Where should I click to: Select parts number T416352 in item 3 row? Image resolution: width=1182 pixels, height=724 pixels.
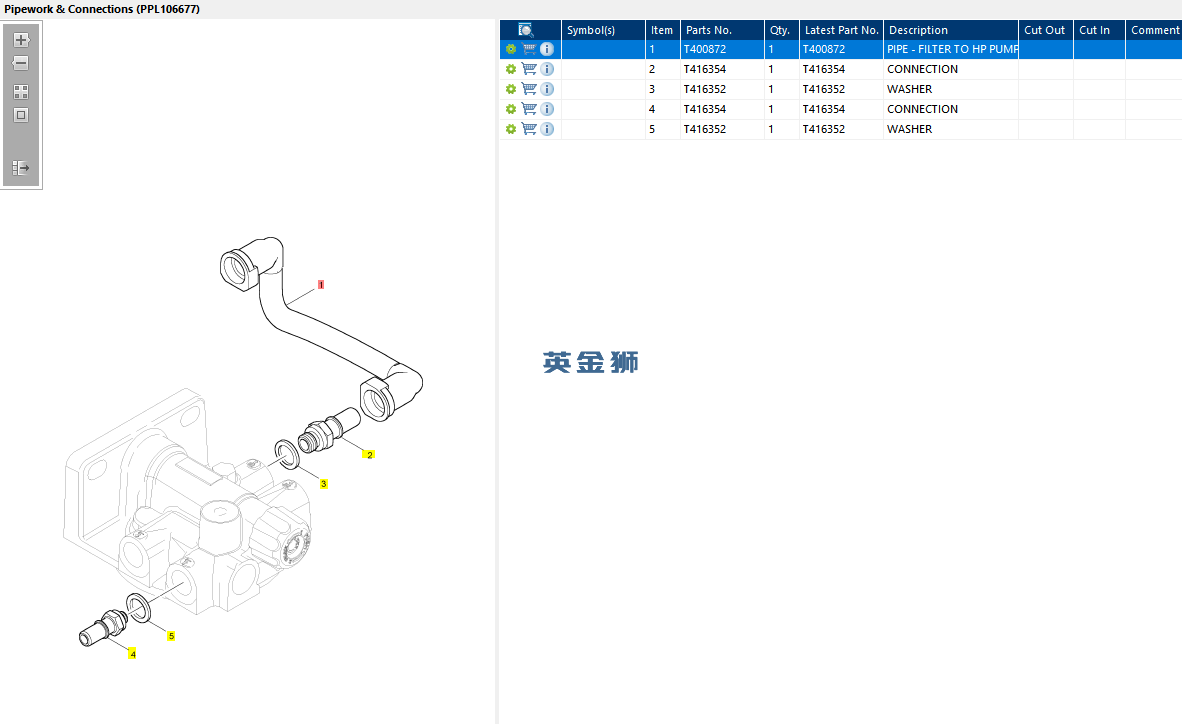click(x=705, y=89)
